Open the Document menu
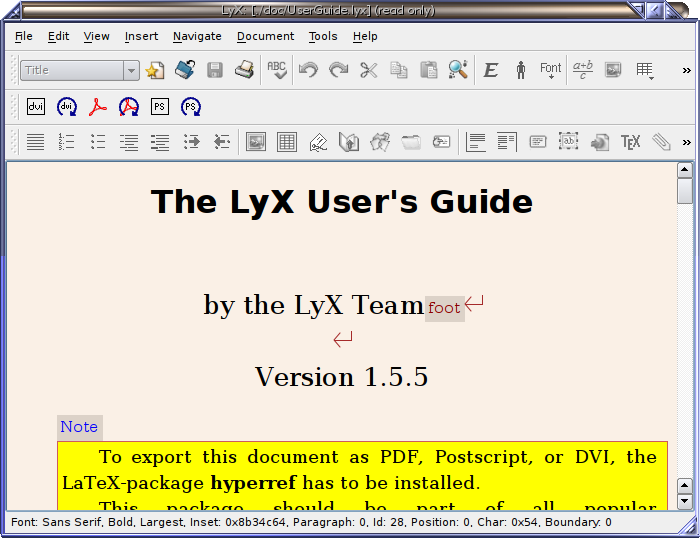 coord(265,36)
